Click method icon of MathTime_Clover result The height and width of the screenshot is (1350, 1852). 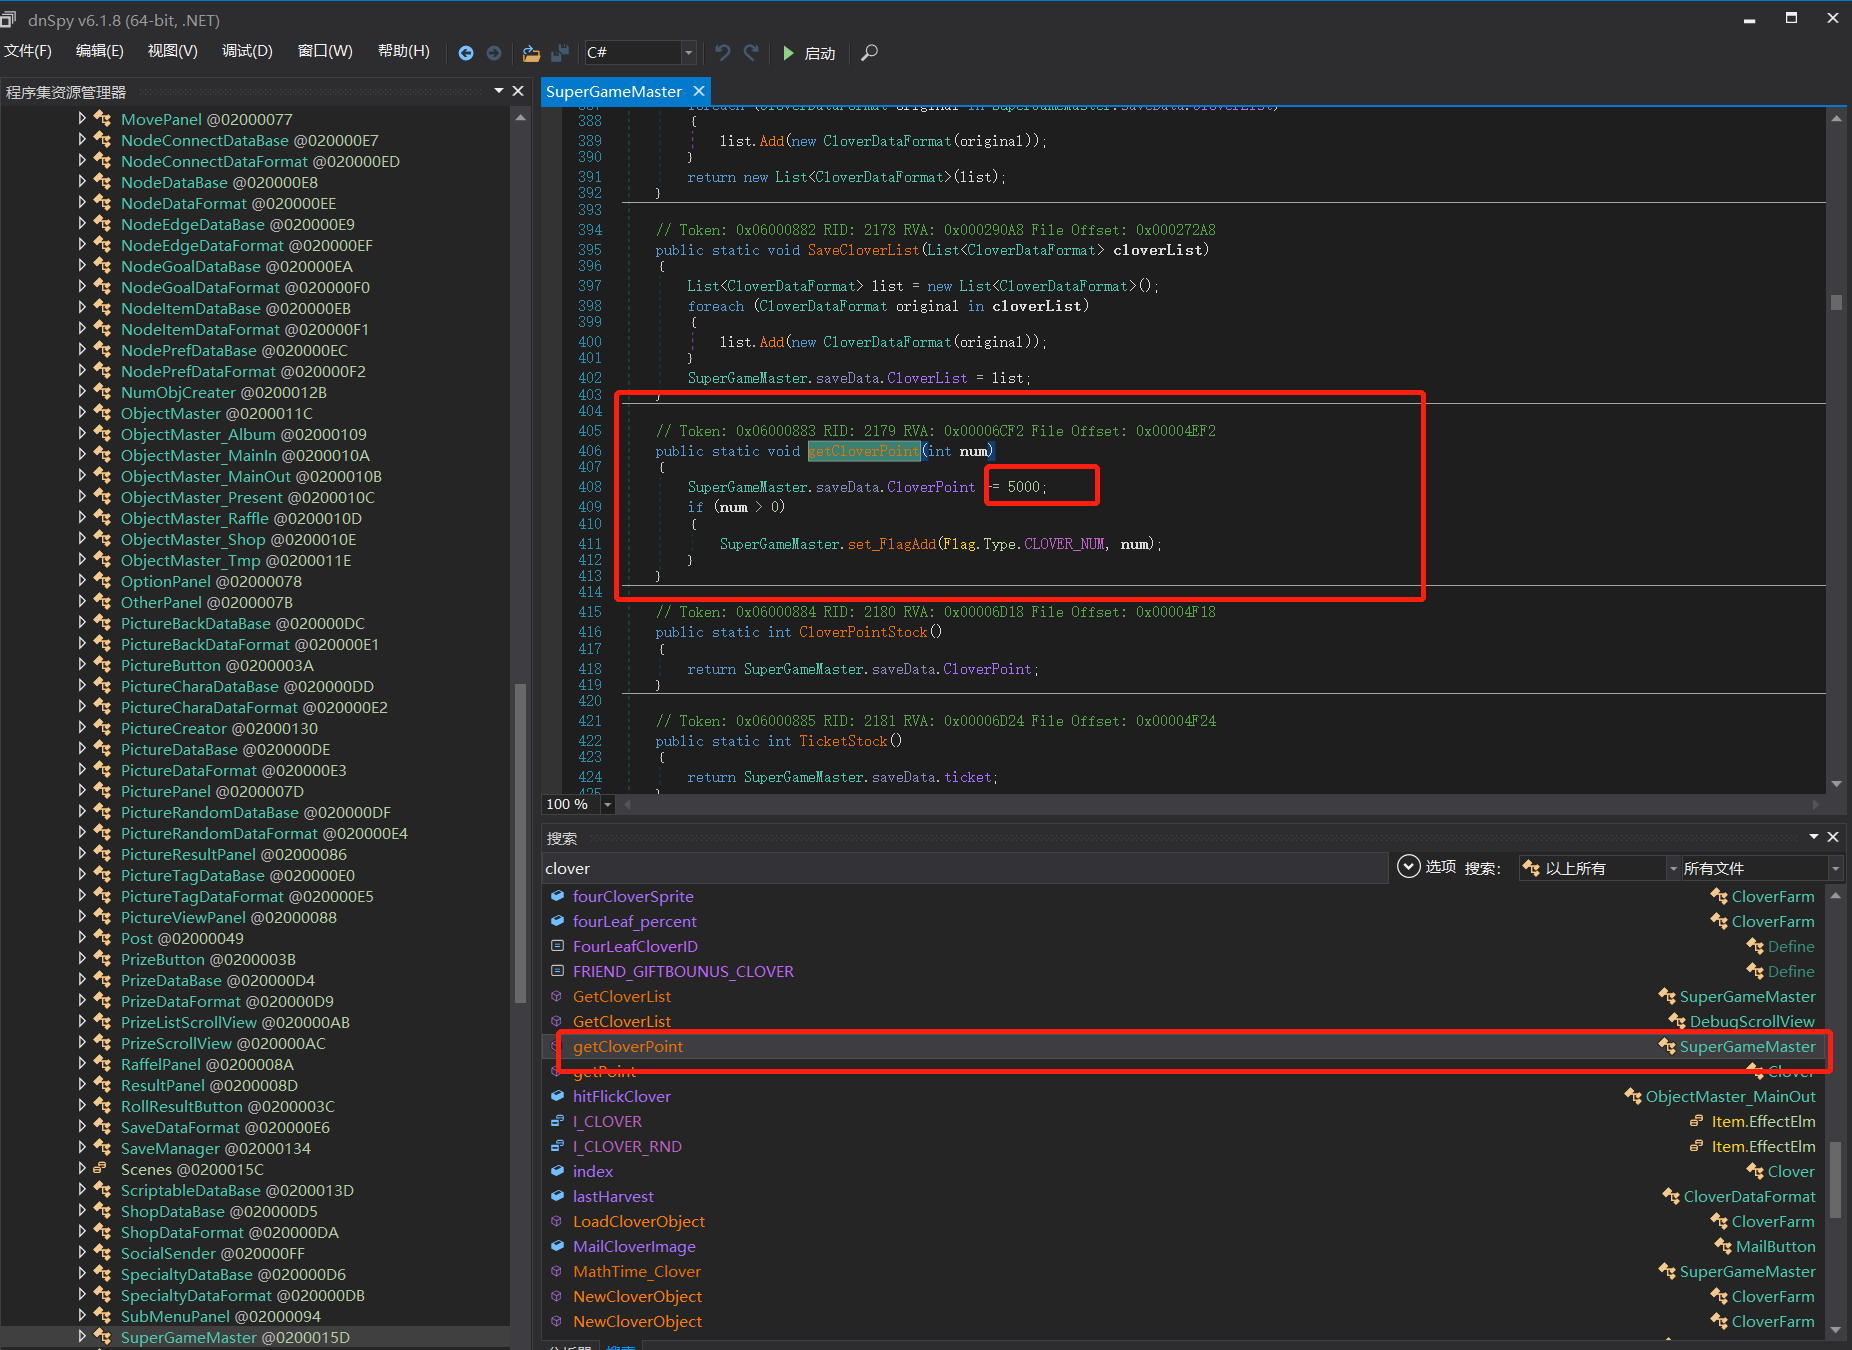click(x=557, y=1271)
